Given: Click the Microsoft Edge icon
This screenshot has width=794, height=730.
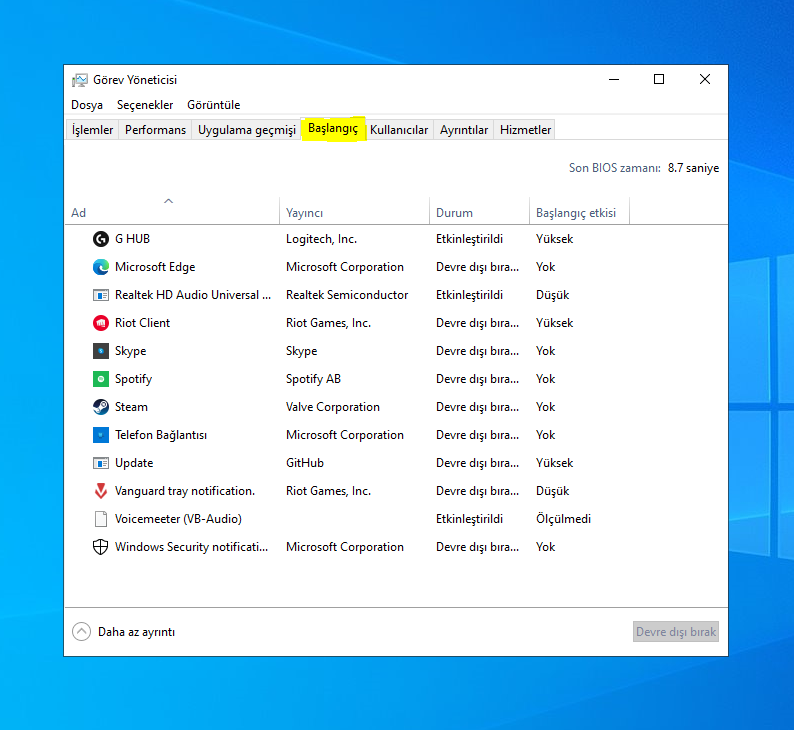Looking at the screenshot, I should [101, 267].
